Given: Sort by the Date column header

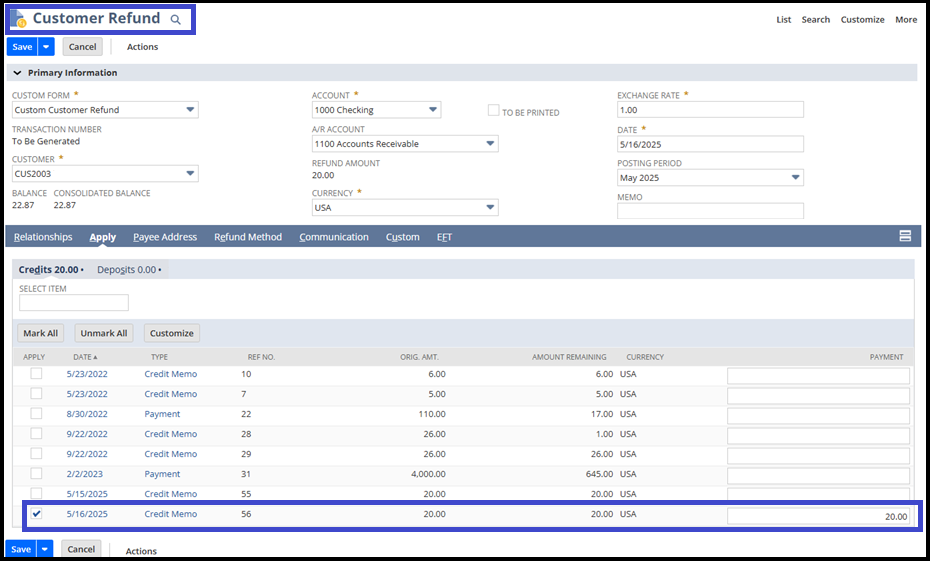Looking at the screenshot, I should pos(85,357).
